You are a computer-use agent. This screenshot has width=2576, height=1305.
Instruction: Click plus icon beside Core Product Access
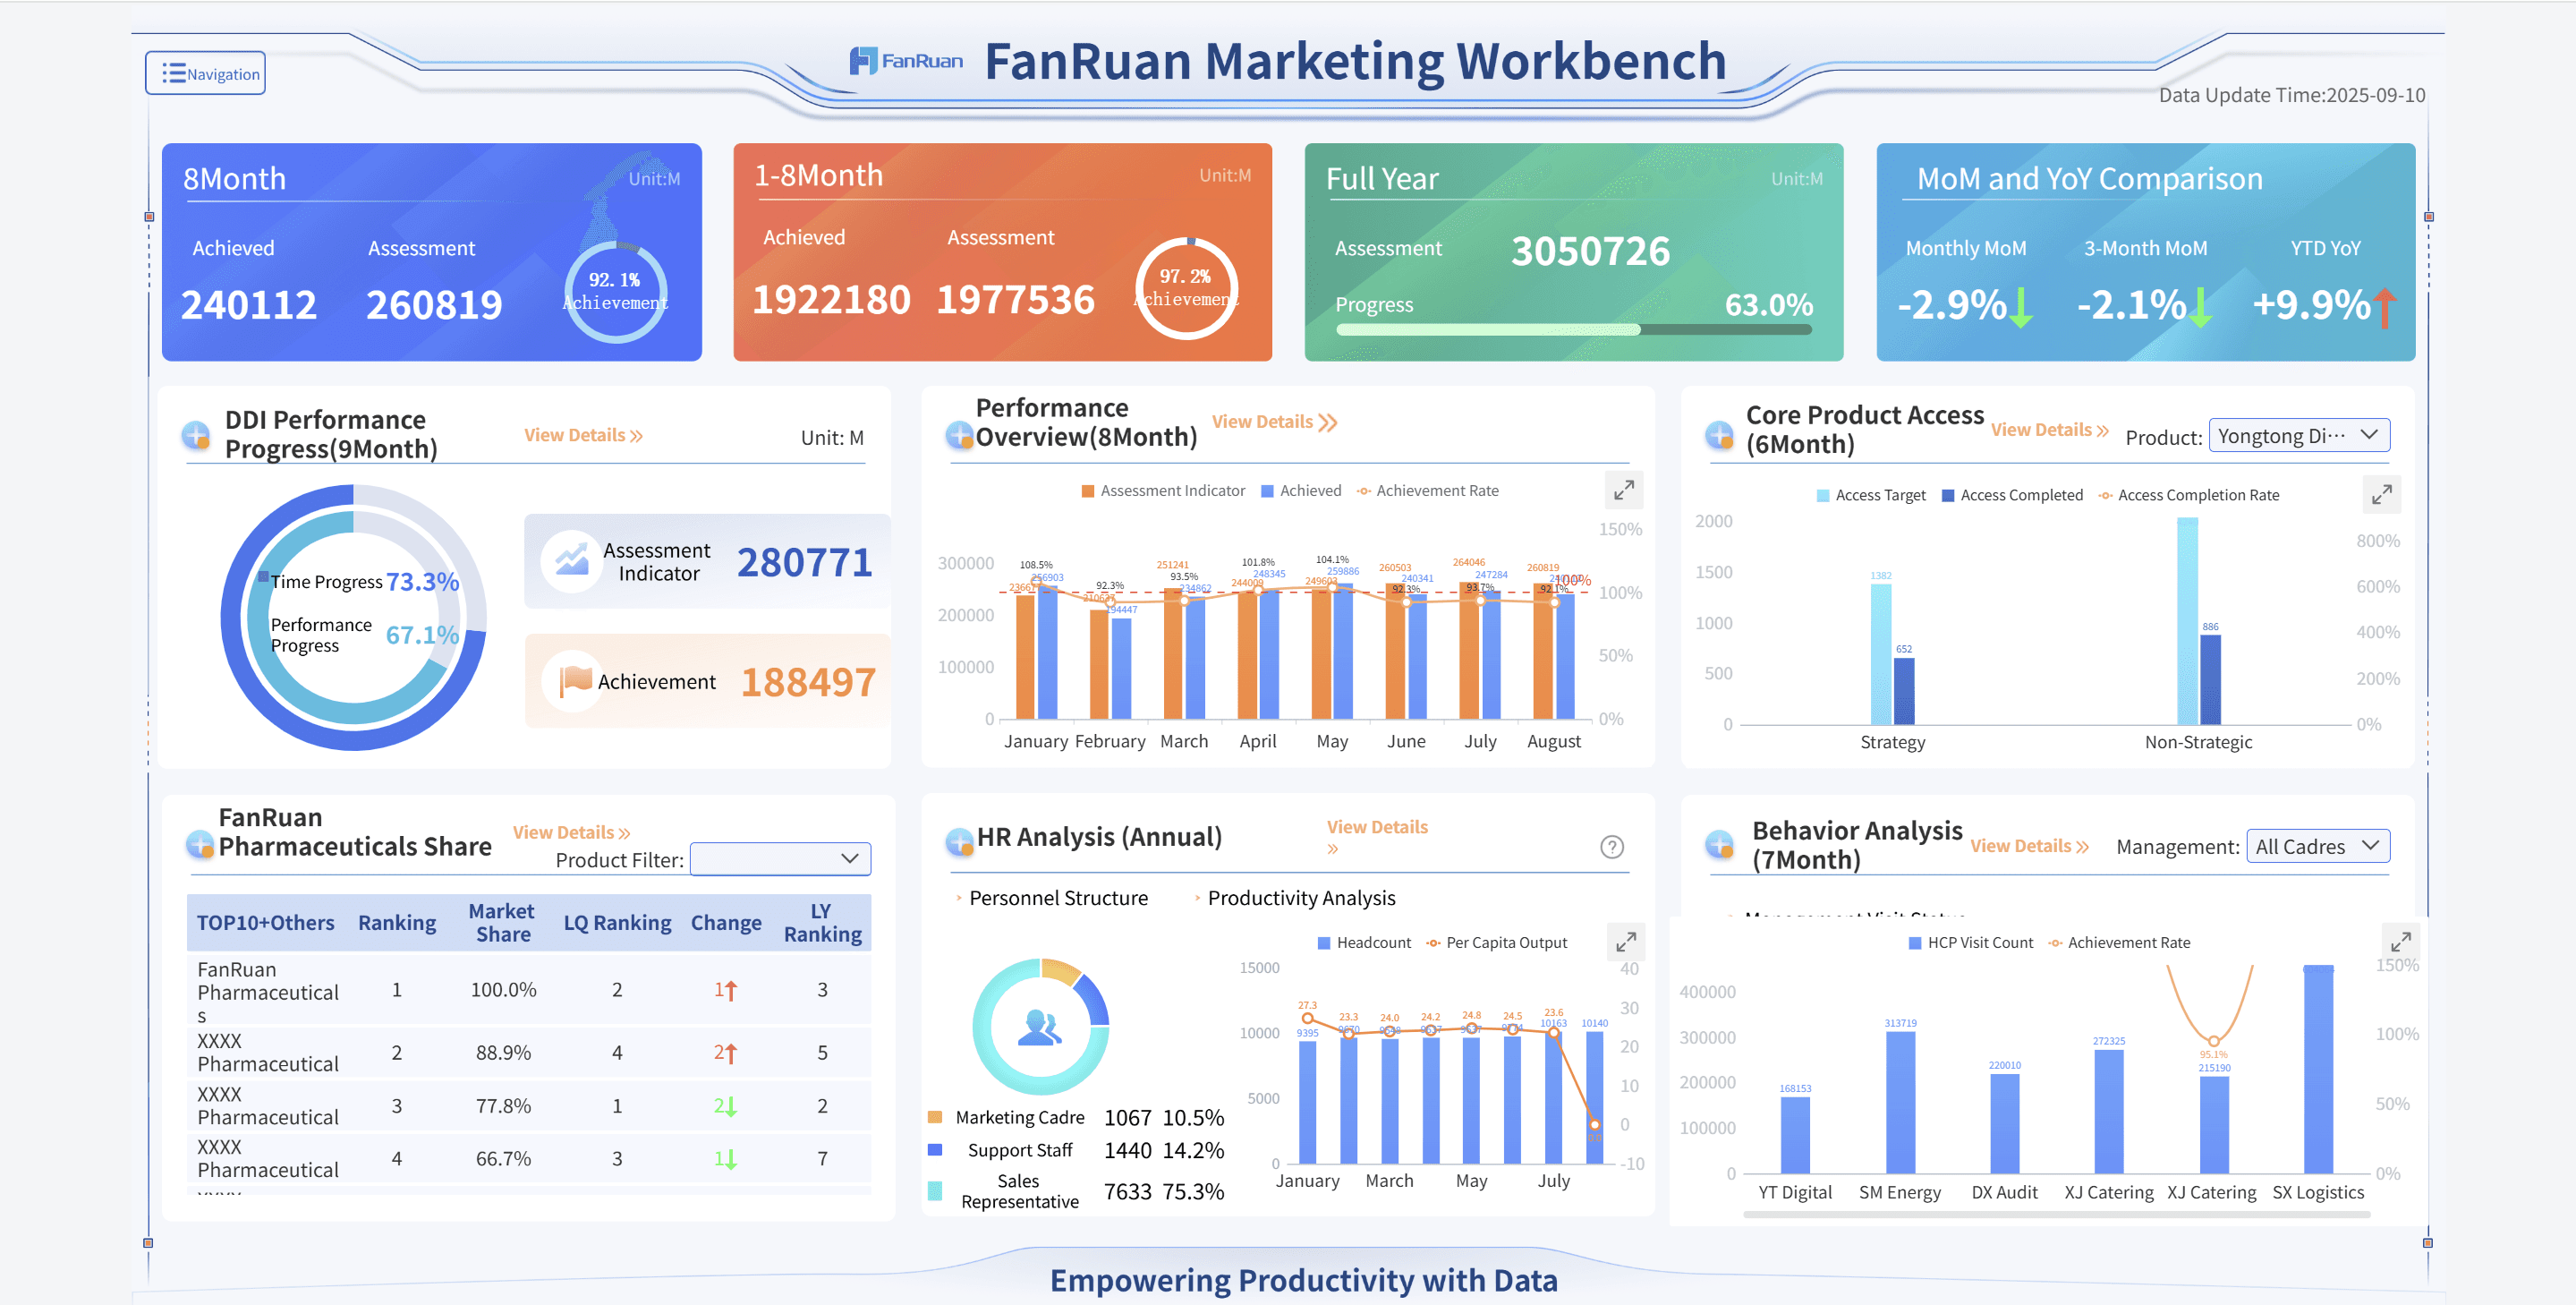tap(1719, 435)
